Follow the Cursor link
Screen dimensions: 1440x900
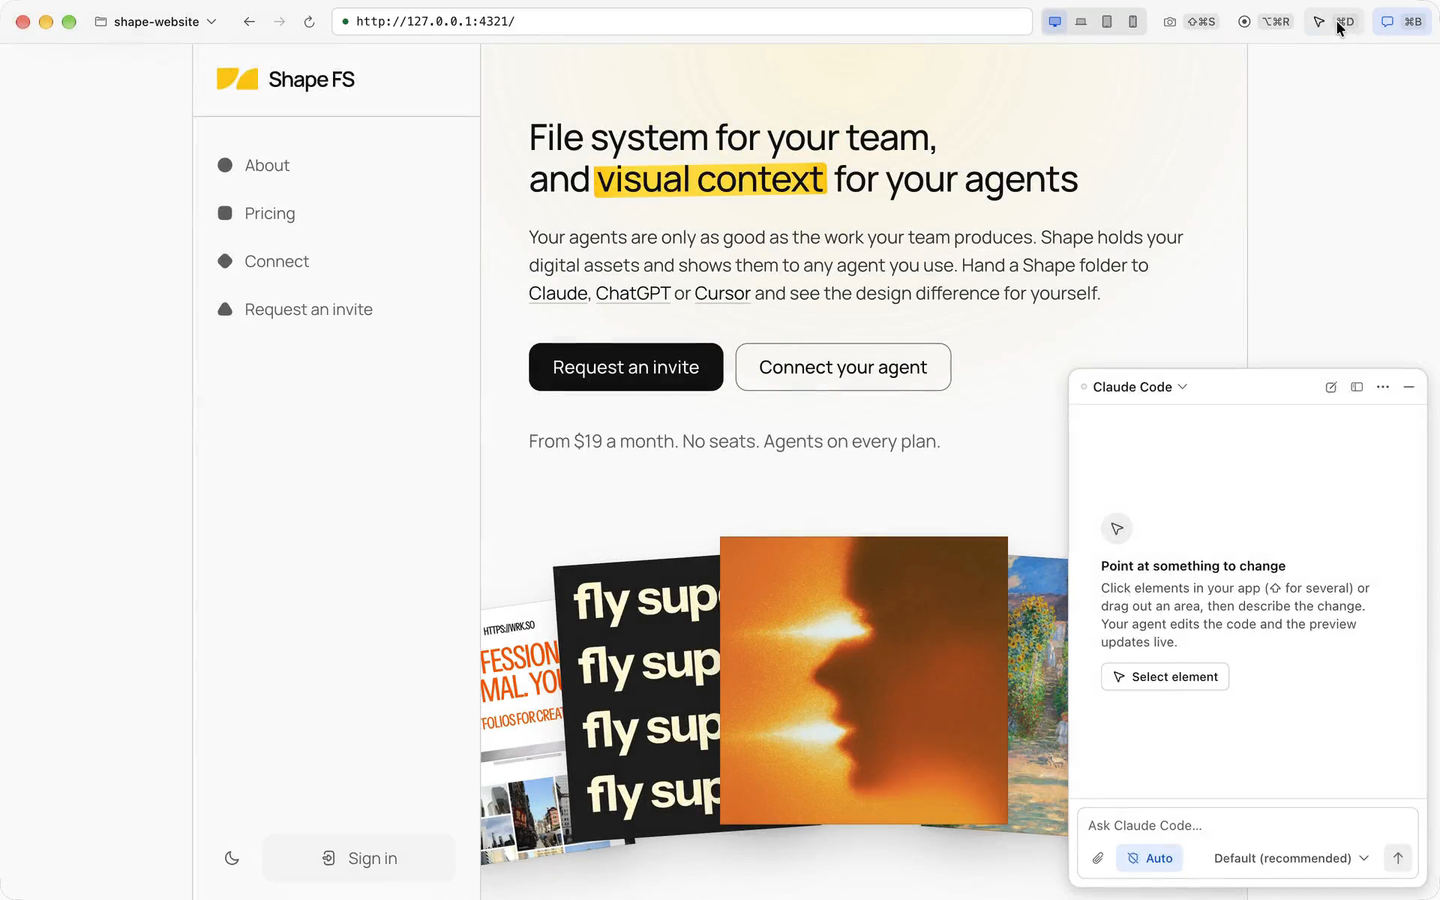click(722, 293)
